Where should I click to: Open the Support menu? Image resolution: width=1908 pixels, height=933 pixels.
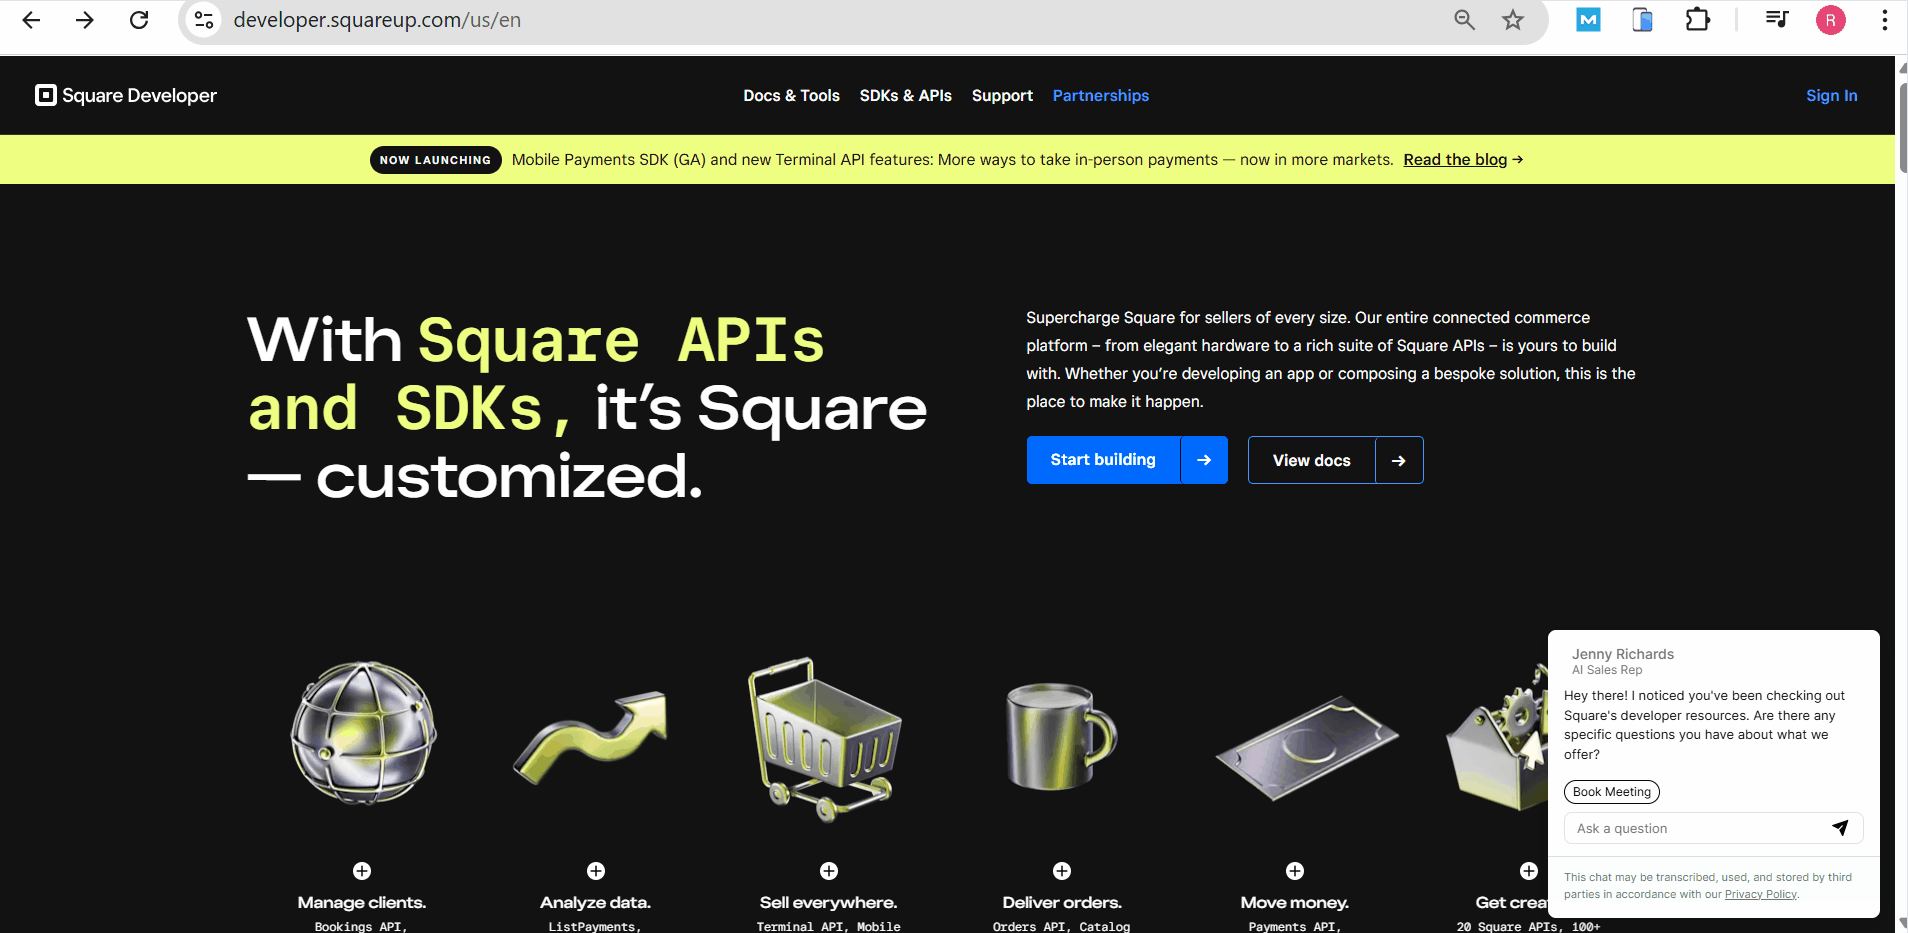click(1002, 96)
